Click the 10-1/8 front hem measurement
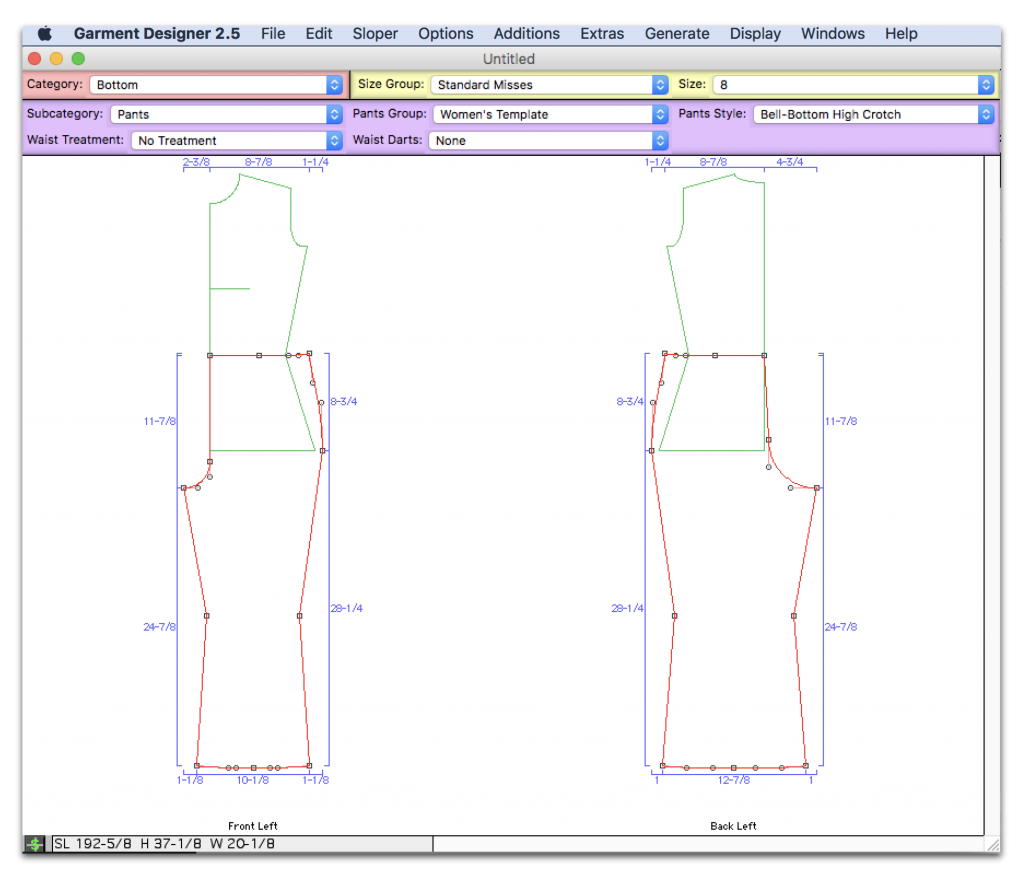Viewport: 1024px width, 879px height. 253,780
